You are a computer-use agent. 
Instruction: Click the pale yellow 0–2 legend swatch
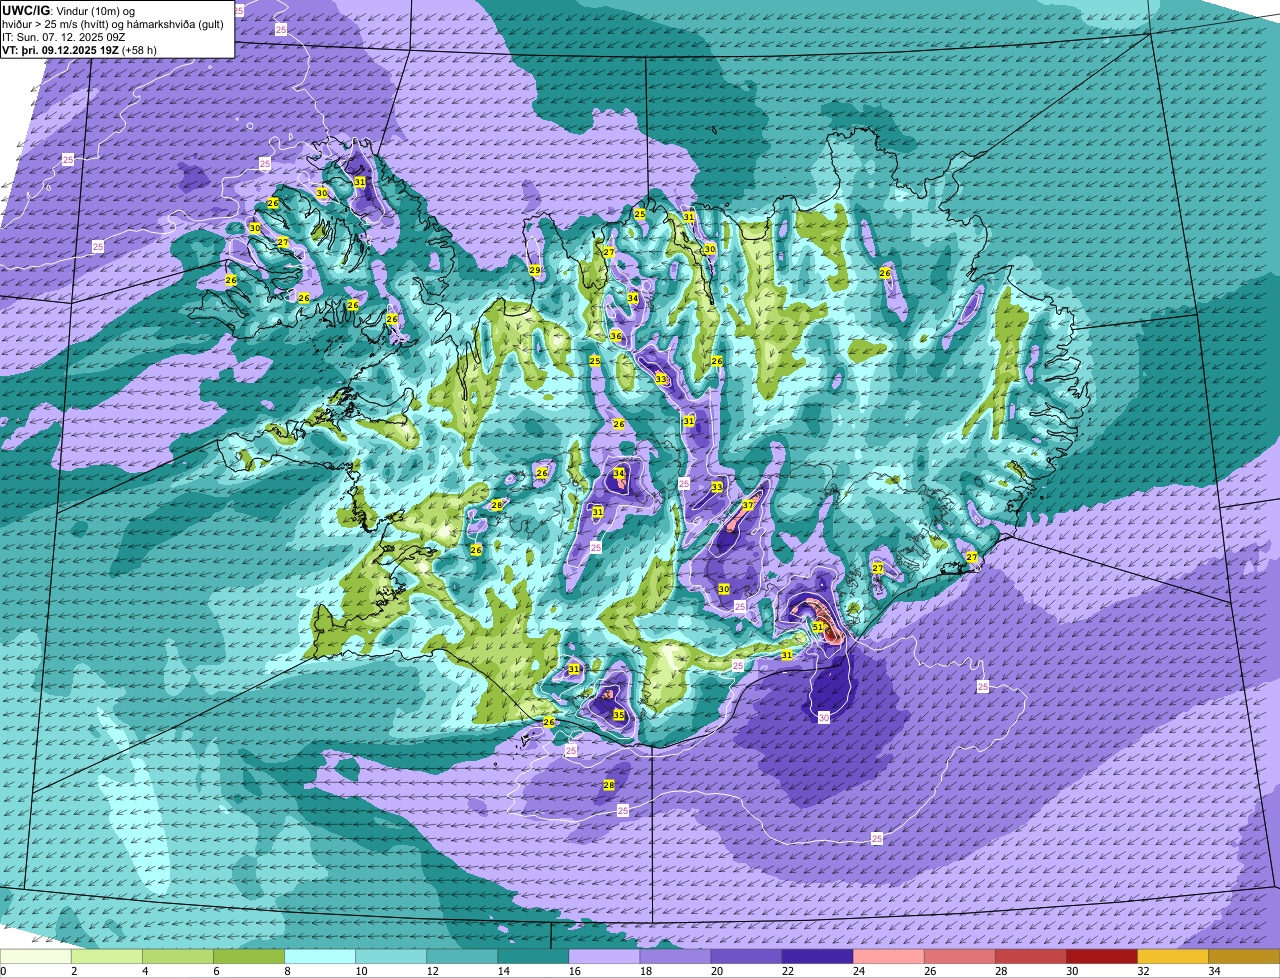pos(36,957)
